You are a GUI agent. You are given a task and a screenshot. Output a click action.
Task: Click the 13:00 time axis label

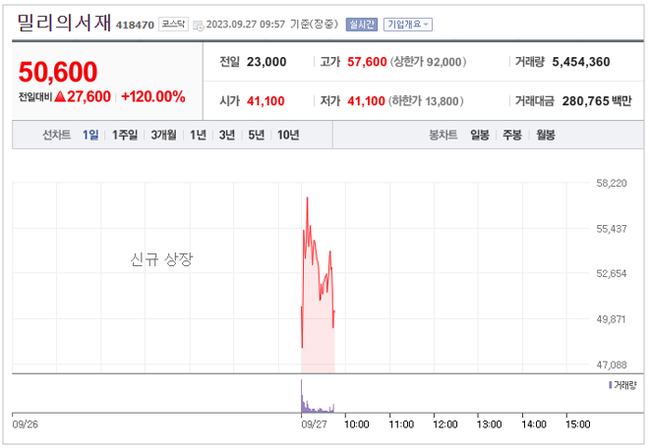click(489, 424)
